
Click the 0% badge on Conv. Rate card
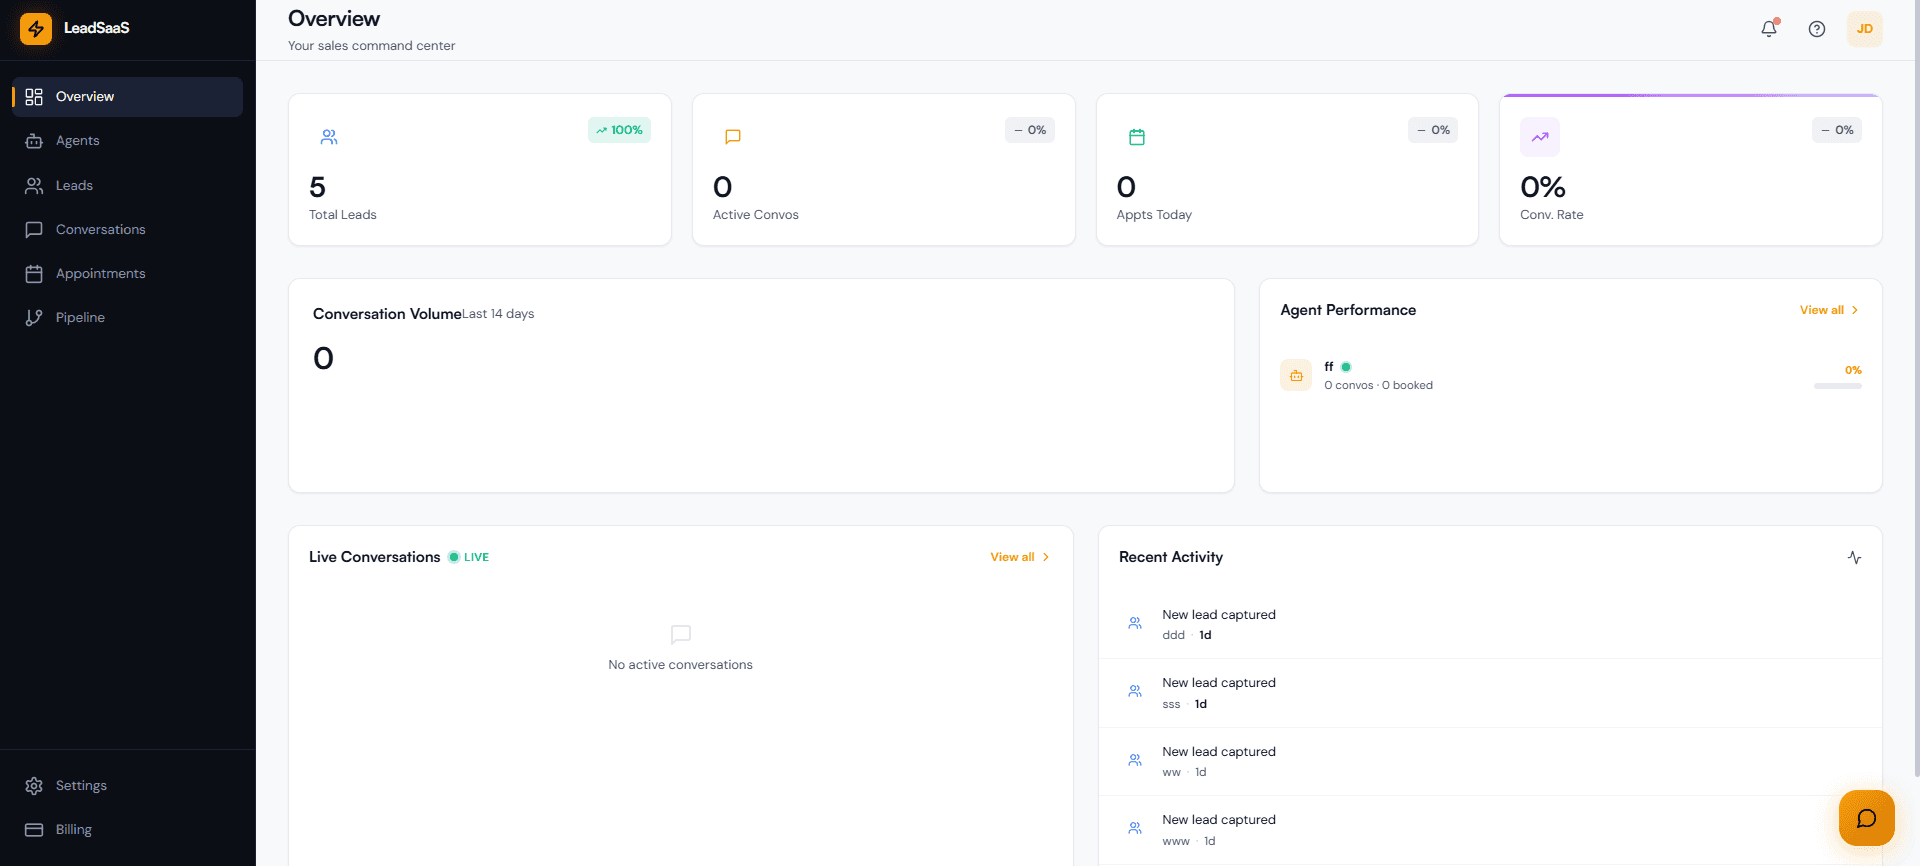1837,130
